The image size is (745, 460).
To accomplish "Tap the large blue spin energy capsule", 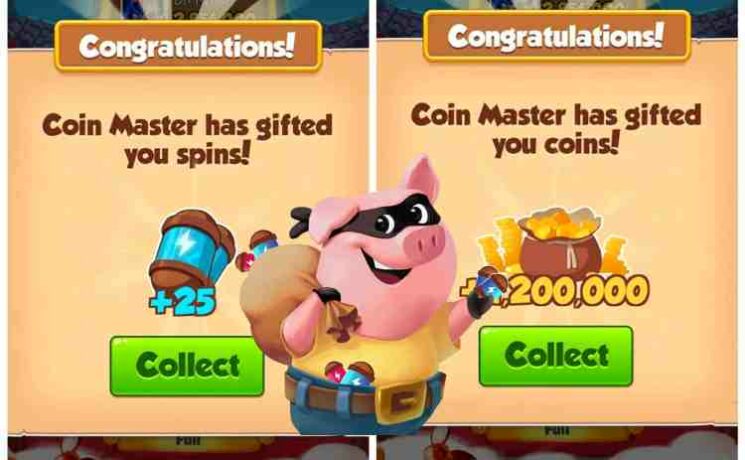I will point(190,251).
